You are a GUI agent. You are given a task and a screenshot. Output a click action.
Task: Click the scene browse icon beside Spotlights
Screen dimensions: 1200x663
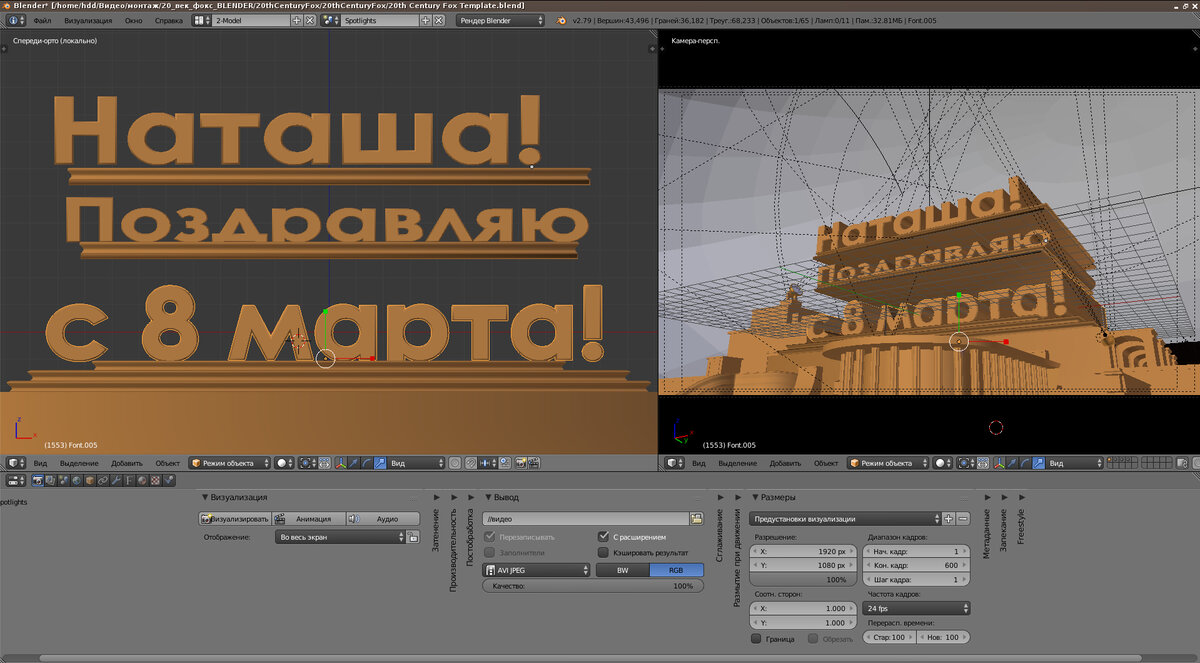click(330, 20)
